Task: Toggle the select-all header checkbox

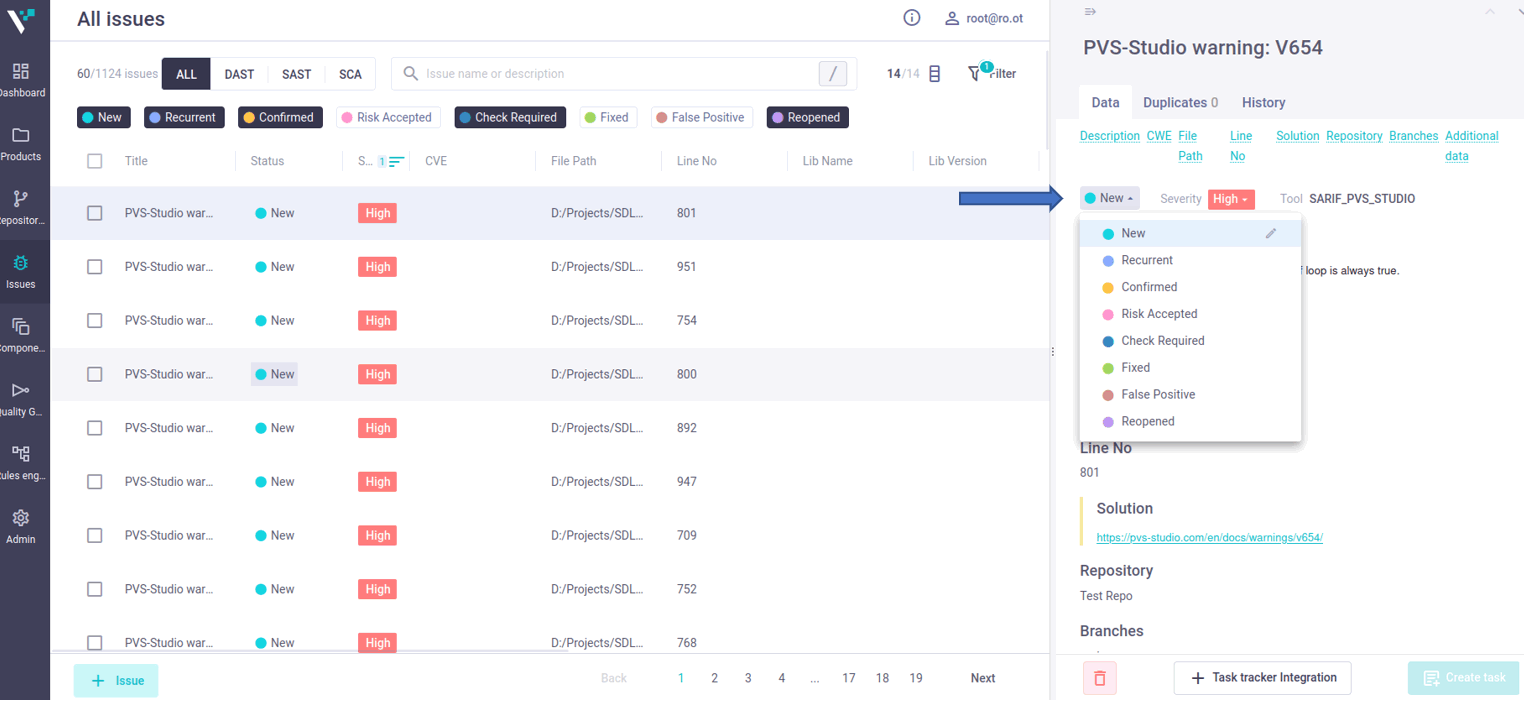Action: (95, 161)
